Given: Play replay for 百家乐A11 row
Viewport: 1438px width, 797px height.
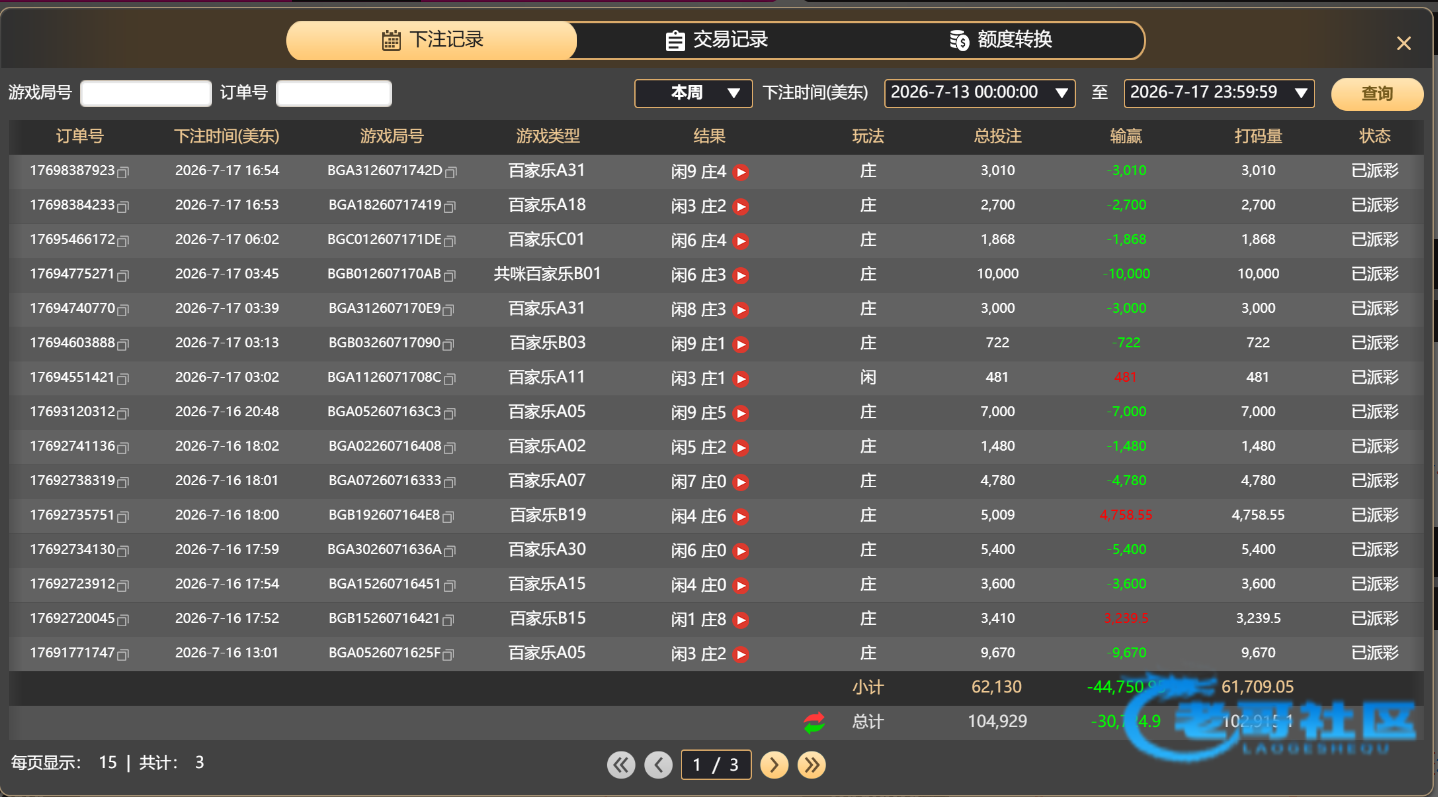Looking at the screenshot, I should point(741,379).
